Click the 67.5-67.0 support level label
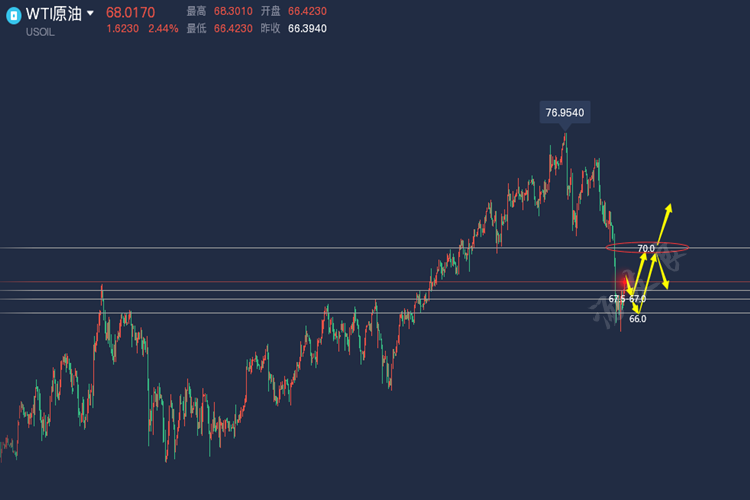The height and width of the screenshot is (500, 750). point(627,299)
